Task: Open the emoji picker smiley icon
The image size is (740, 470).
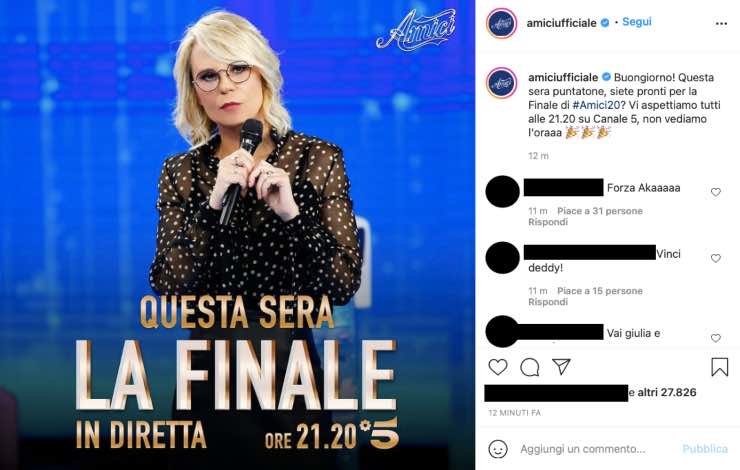Action: [x=498, y=449]
